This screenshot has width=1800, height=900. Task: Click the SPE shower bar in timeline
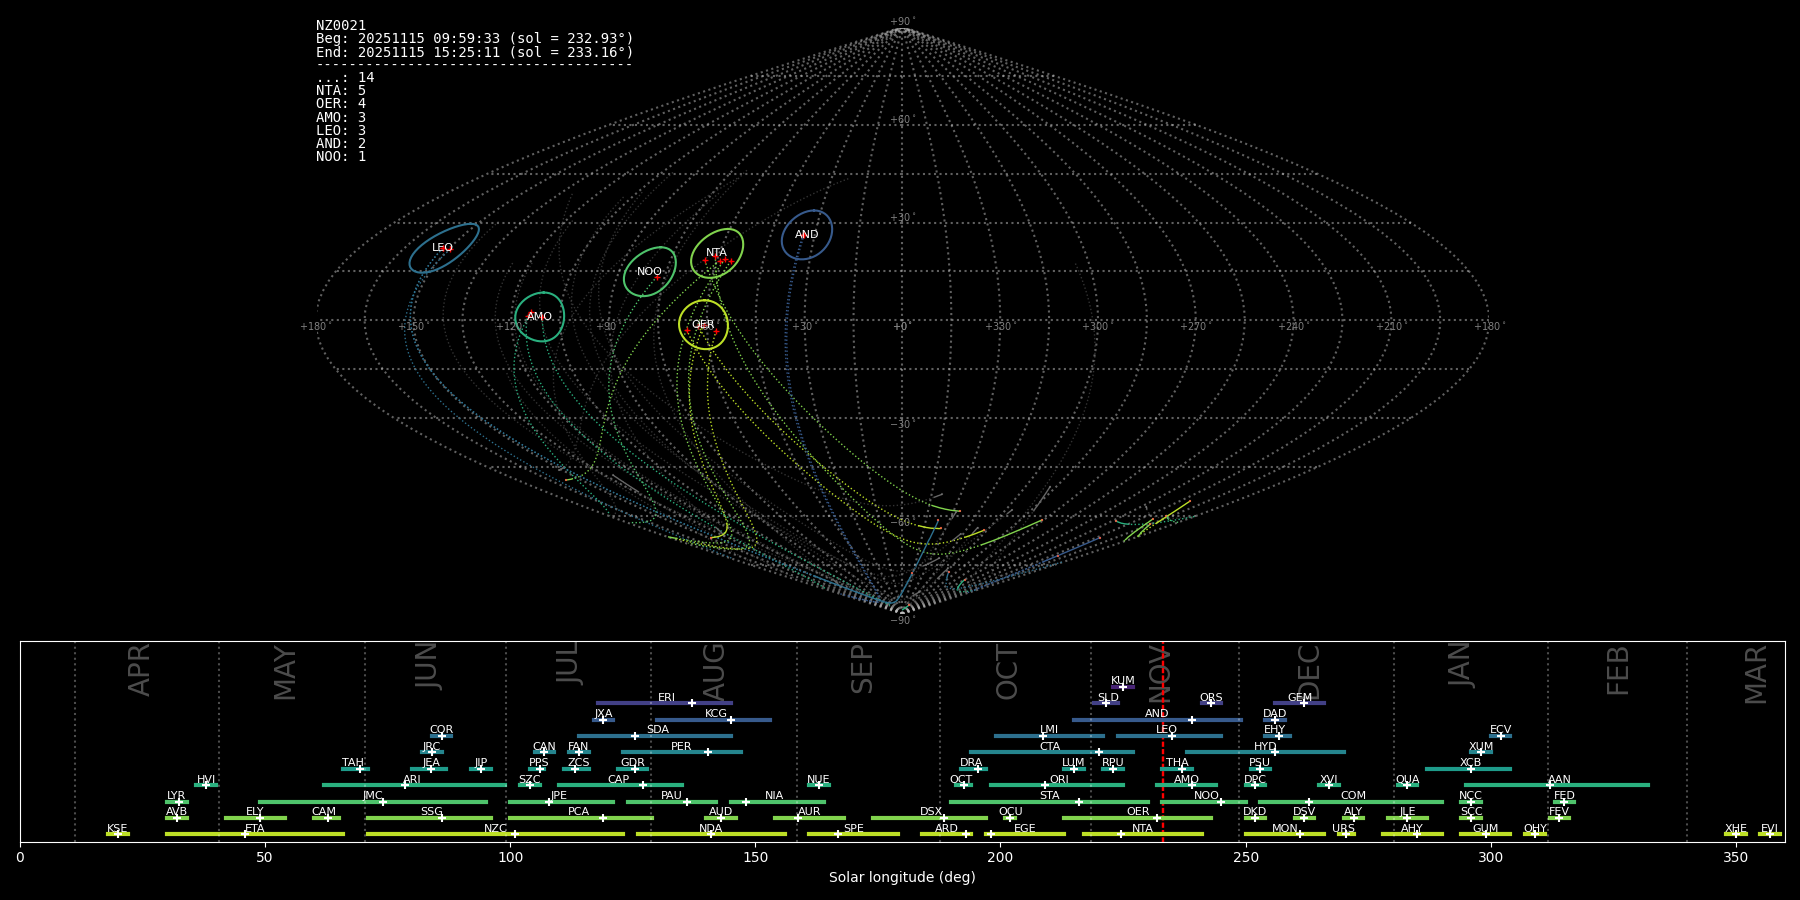pos(853,834)
